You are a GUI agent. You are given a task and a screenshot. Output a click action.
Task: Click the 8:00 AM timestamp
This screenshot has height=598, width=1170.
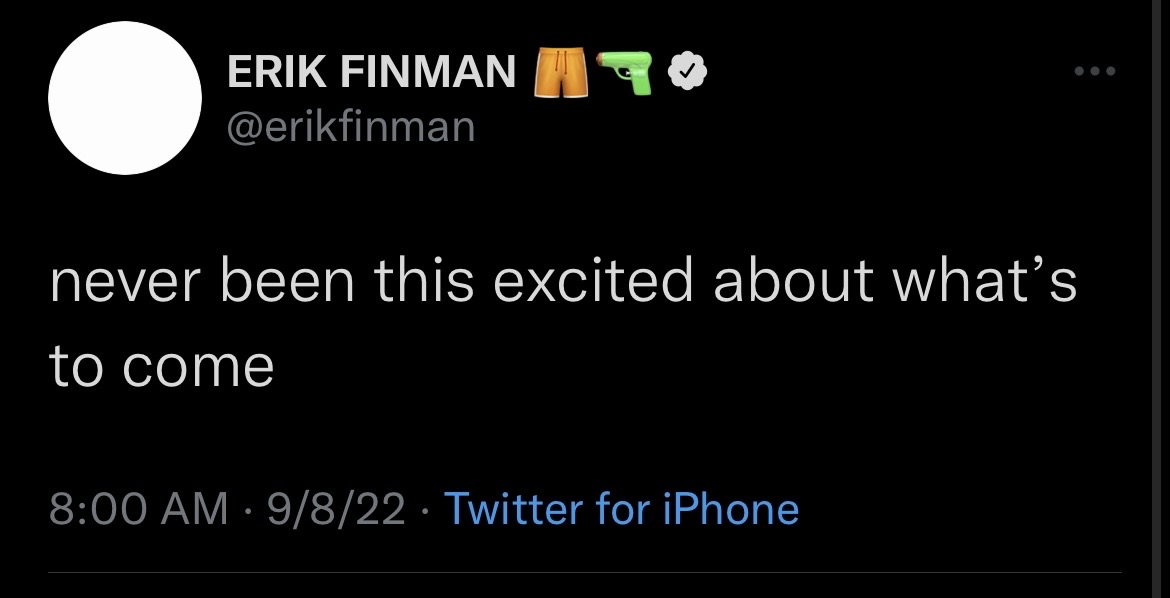[139, 509]
